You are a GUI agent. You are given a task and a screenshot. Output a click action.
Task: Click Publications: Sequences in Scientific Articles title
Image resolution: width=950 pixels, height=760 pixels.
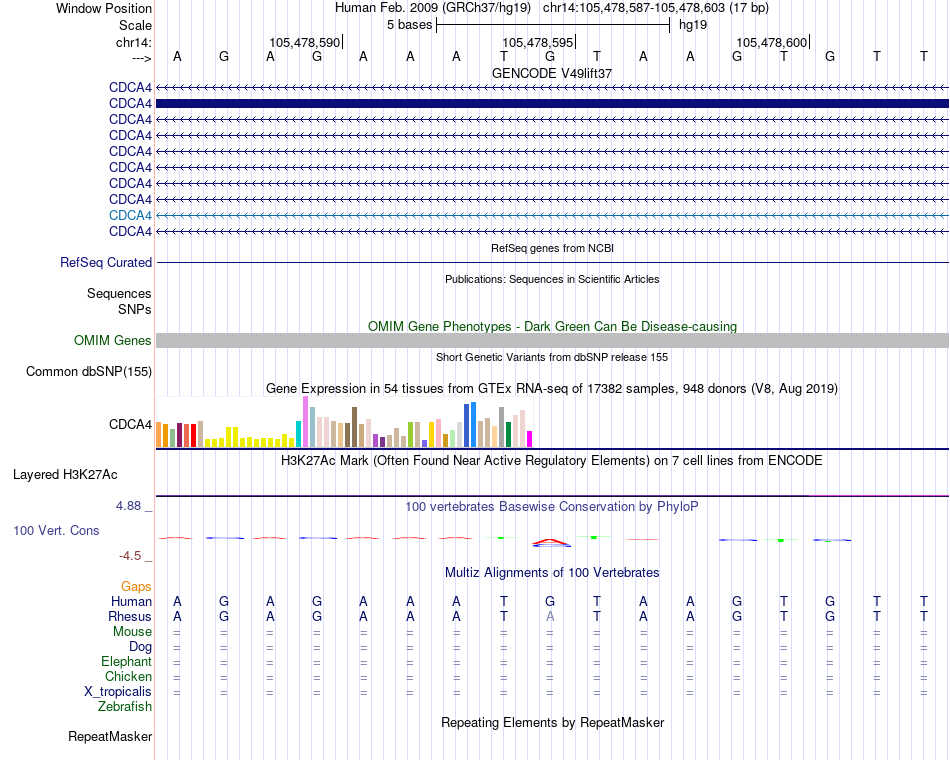552,279
